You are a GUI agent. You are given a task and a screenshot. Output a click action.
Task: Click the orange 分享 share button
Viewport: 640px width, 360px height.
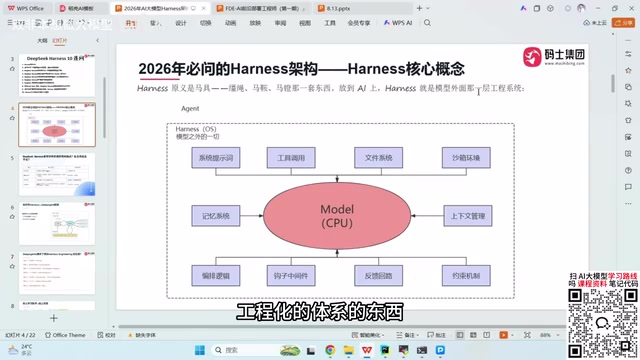[x=623, y=23]
